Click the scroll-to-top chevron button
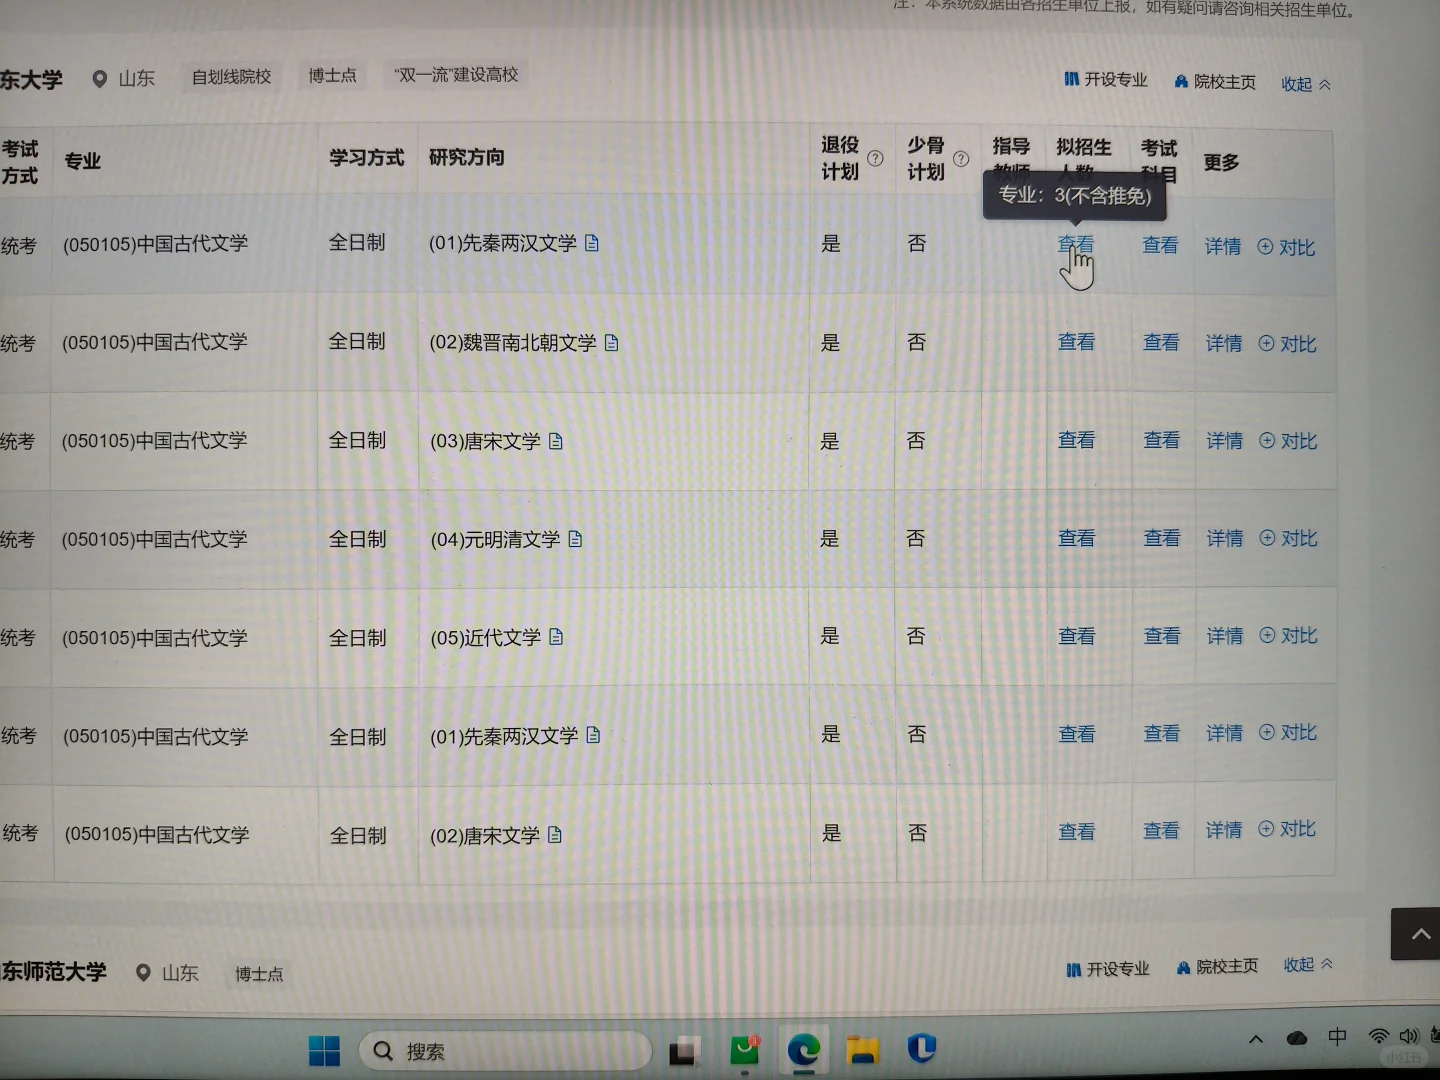 tap(1420, 934)
